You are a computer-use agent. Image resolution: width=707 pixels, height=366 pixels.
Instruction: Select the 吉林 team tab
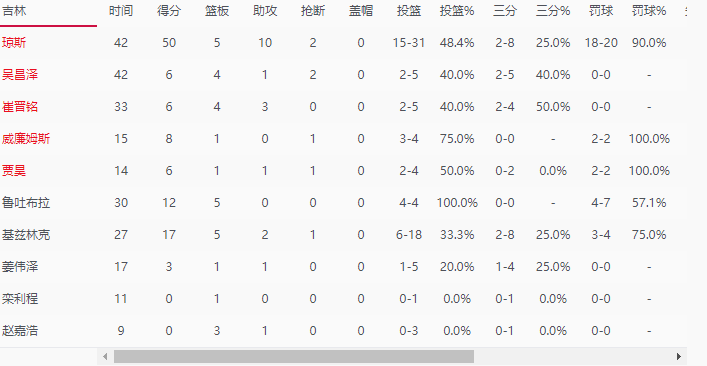pos(48,12)
